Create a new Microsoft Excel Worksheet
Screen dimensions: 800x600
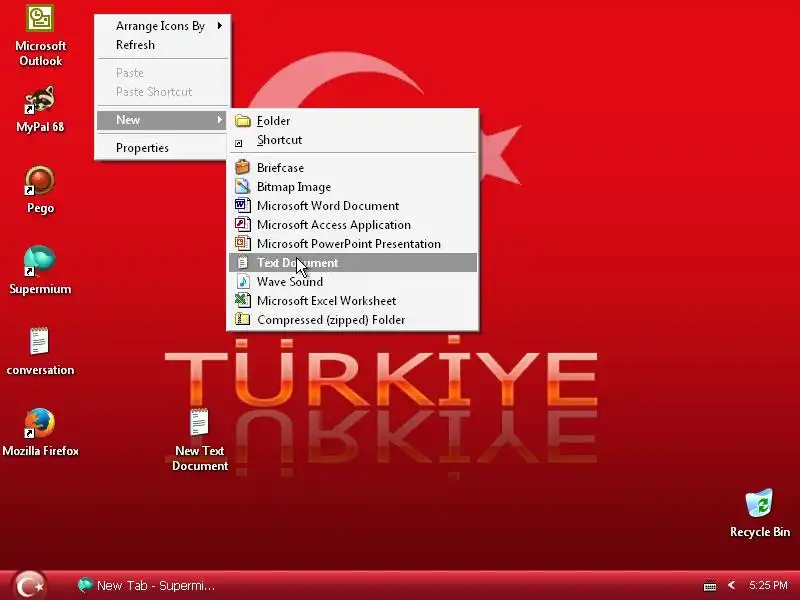(x=353, y=301)
